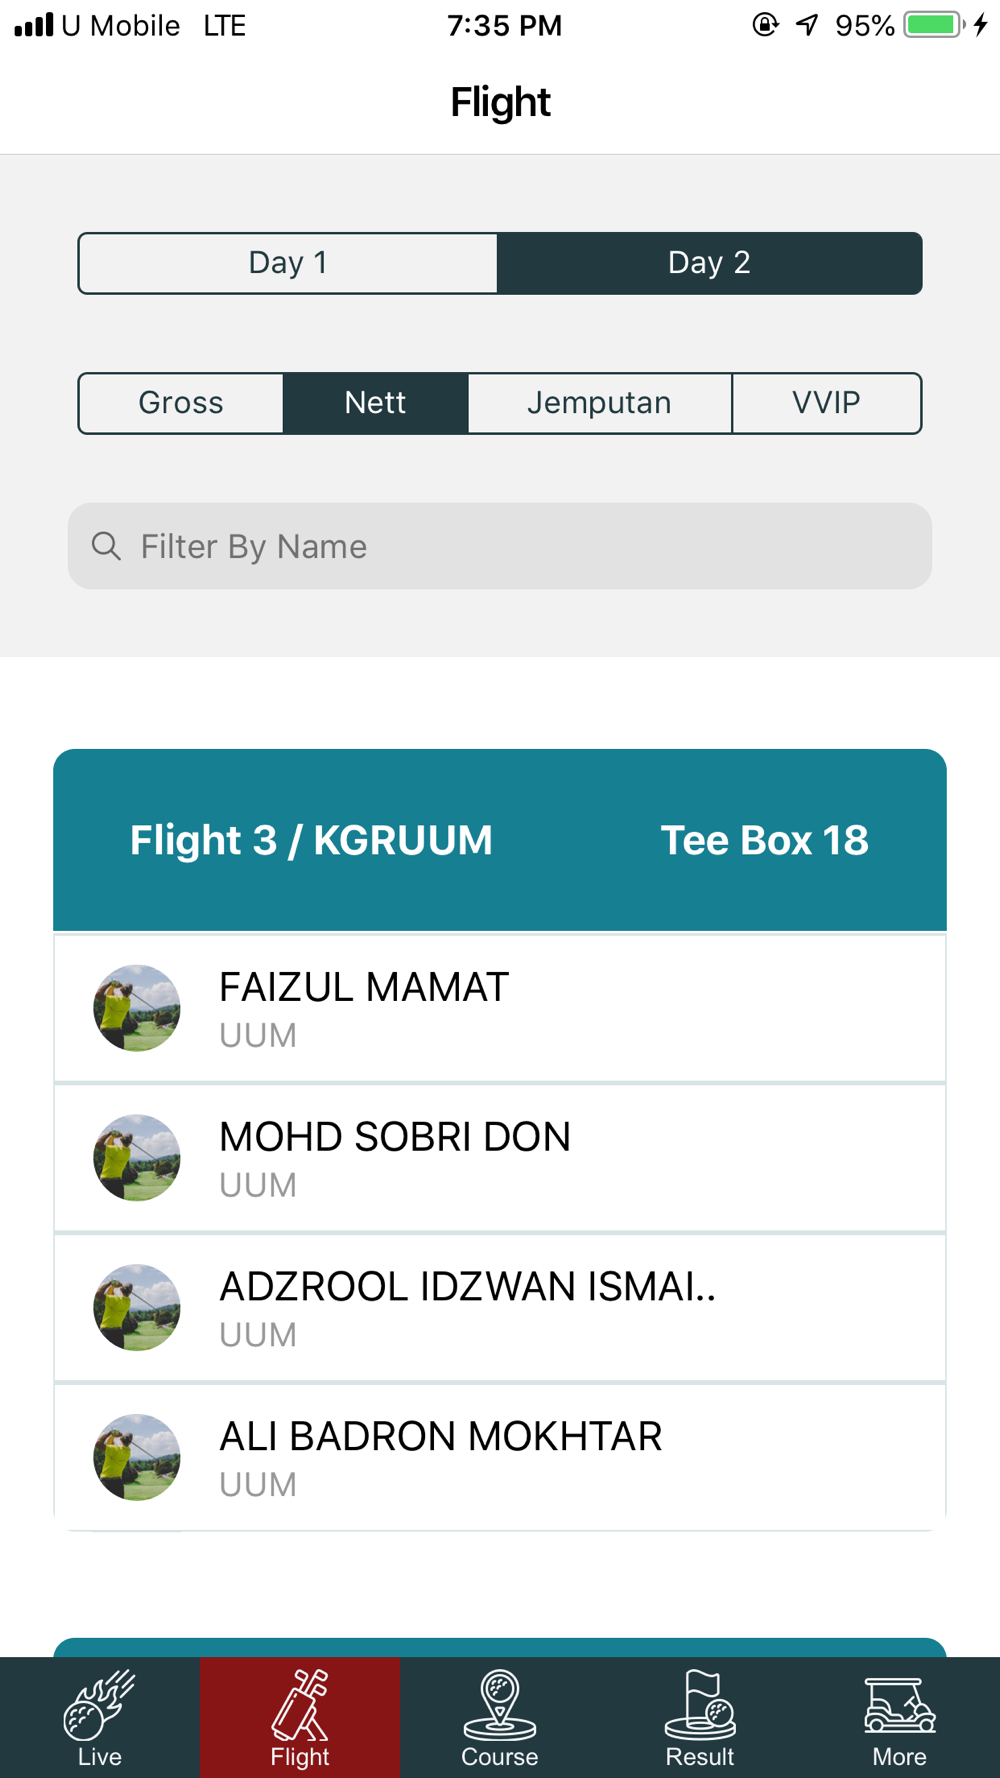
Task: Switch to Day 1 segment
Action: [288, 263]
